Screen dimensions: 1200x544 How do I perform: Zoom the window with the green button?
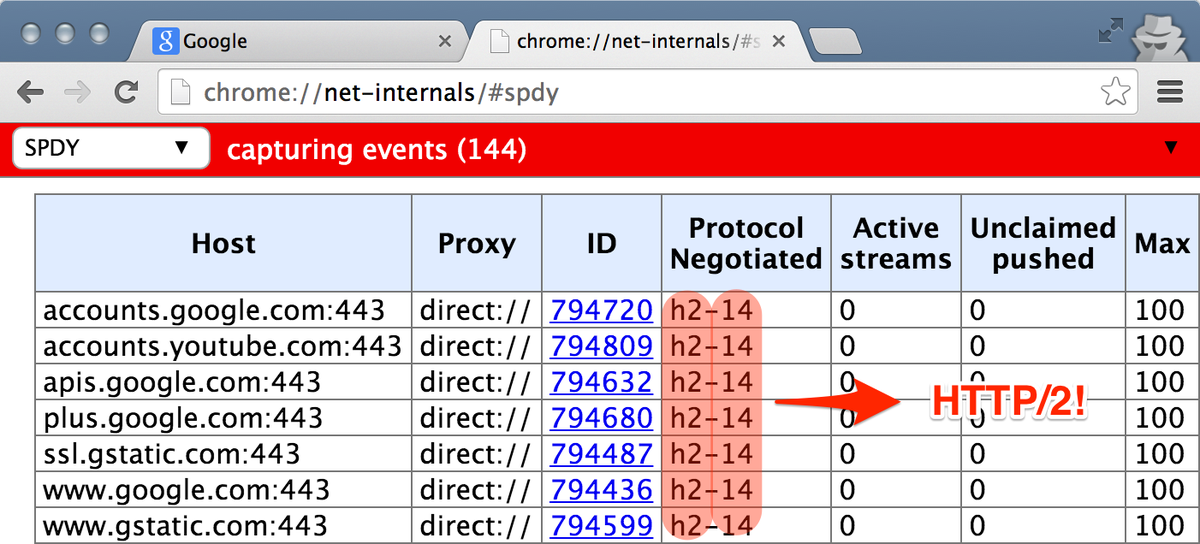tap(99, 33)
